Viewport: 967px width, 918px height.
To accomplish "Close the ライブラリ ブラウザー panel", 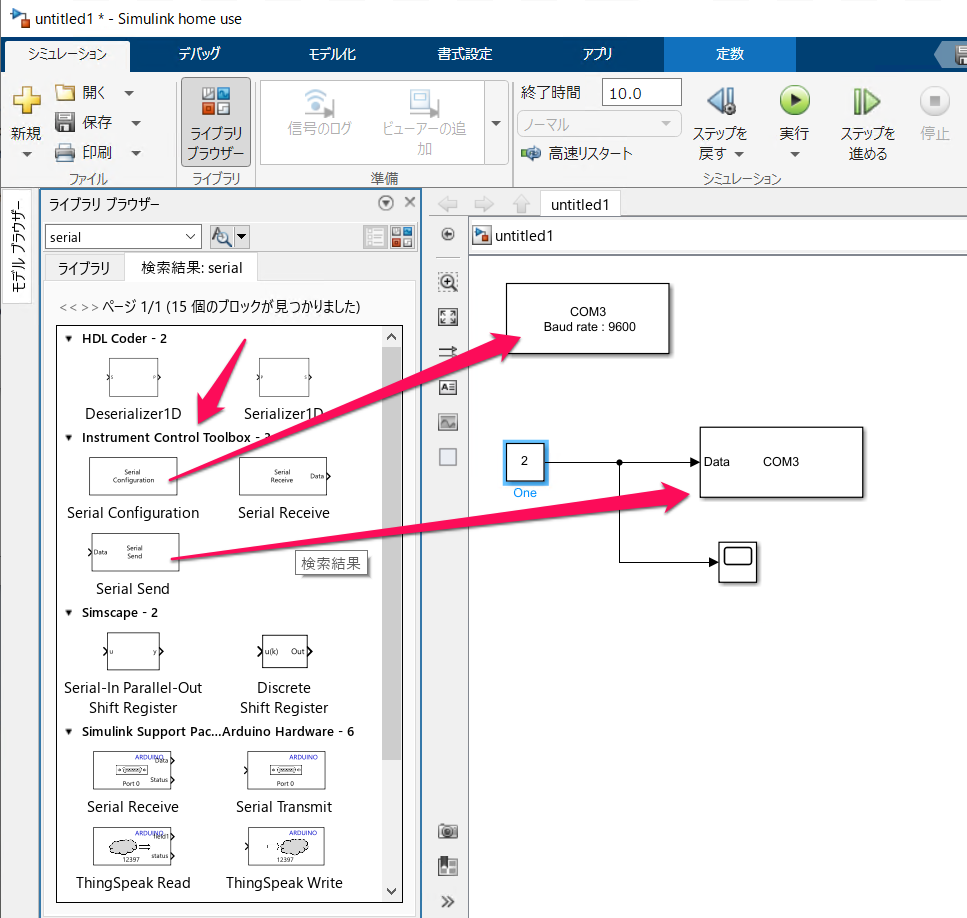I will pos(409,202).
